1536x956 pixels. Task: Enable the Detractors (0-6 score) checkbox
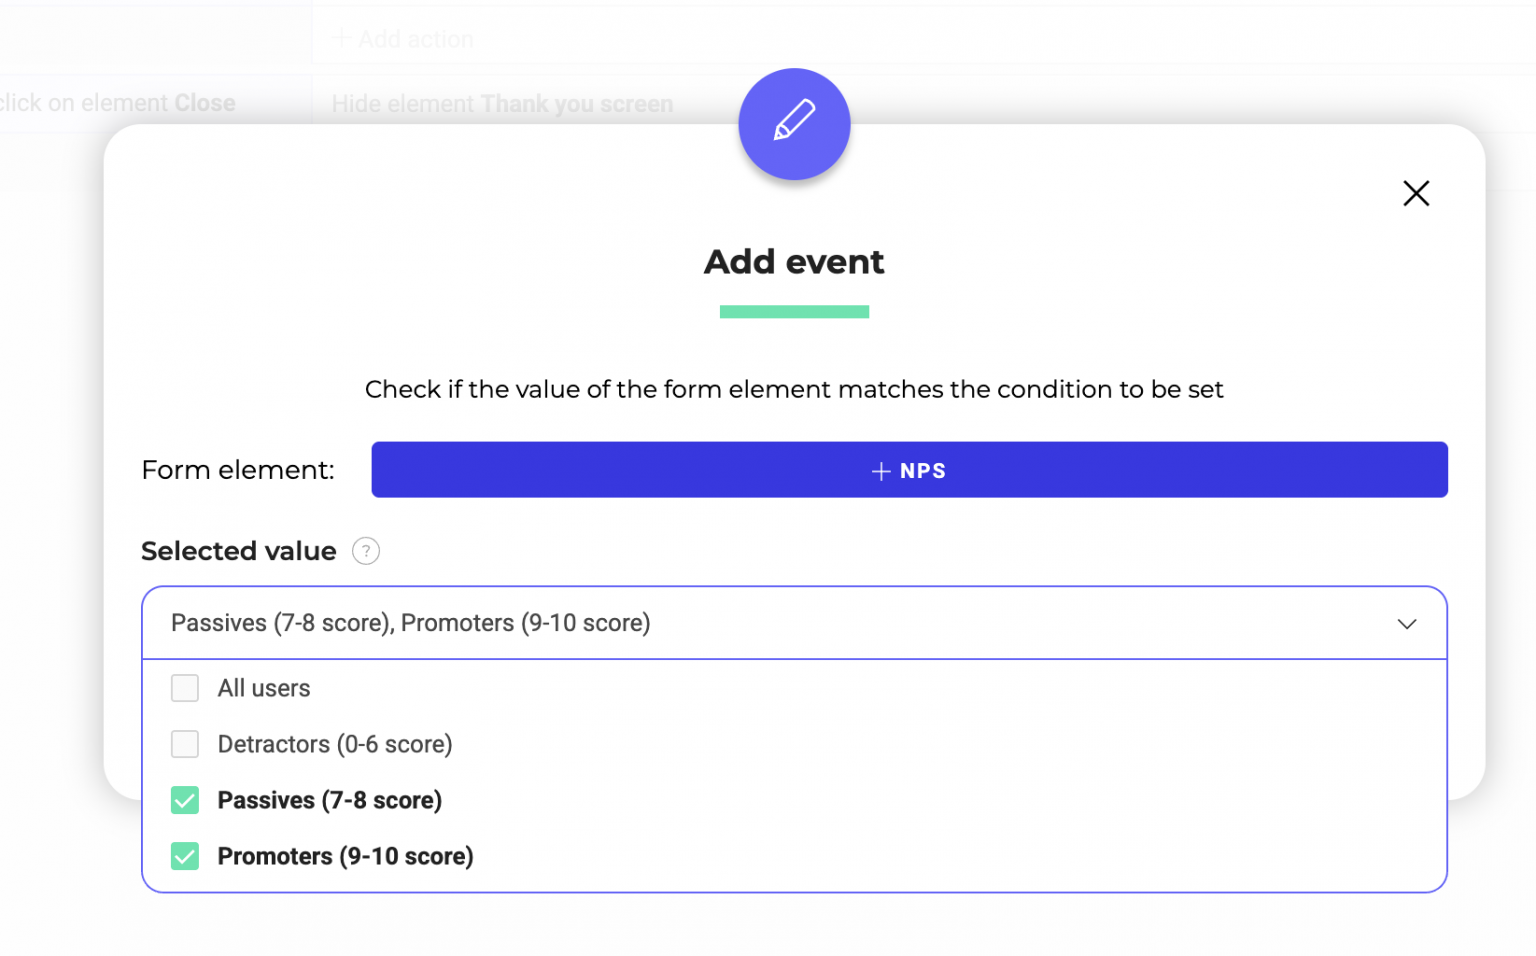pos(185,744)
